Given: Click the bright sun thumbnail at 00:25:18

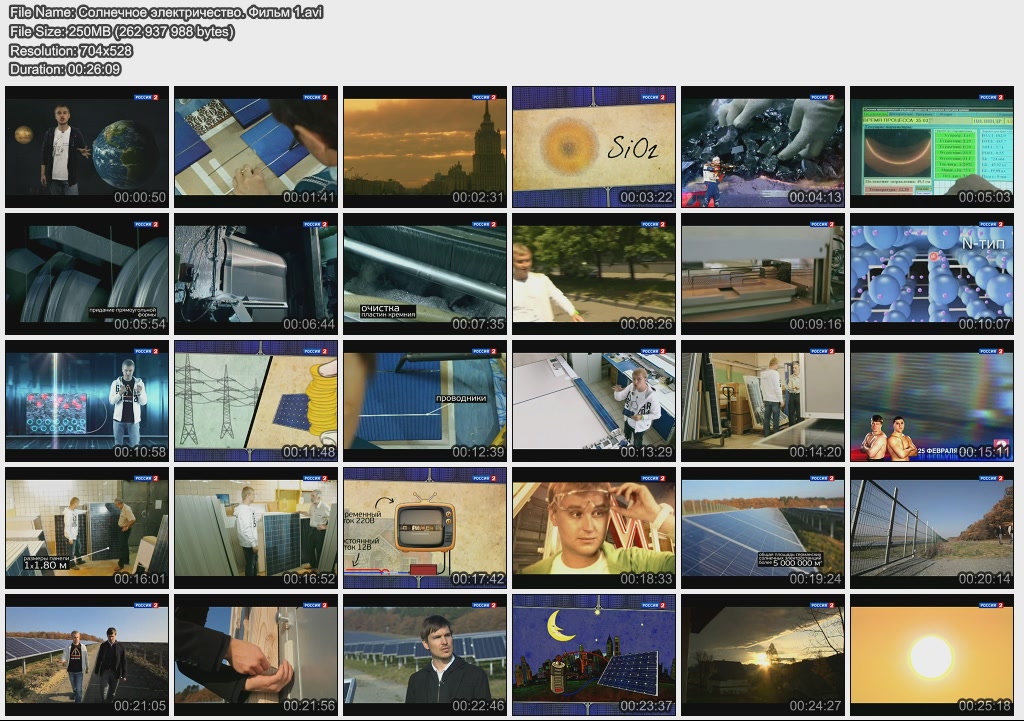Looking at the screenshot, I should 932,655.
